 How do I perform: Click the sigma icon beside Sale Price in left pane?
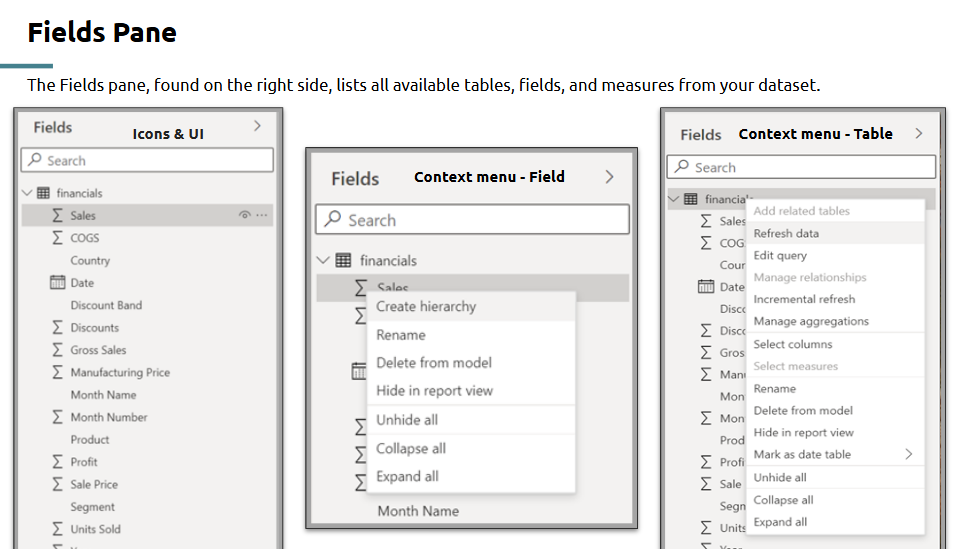pyautogui.click(x=57, y=484)
